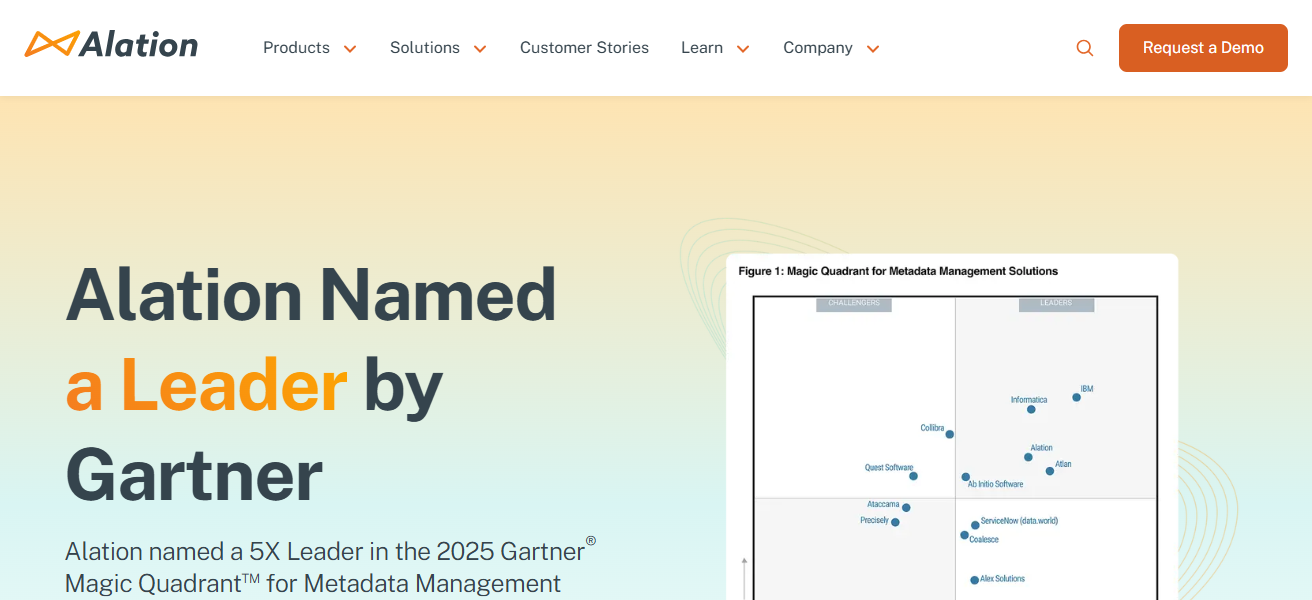
Task: Select the Collibra data point dot
Action: pyautogui.click(x=949, y=434)
